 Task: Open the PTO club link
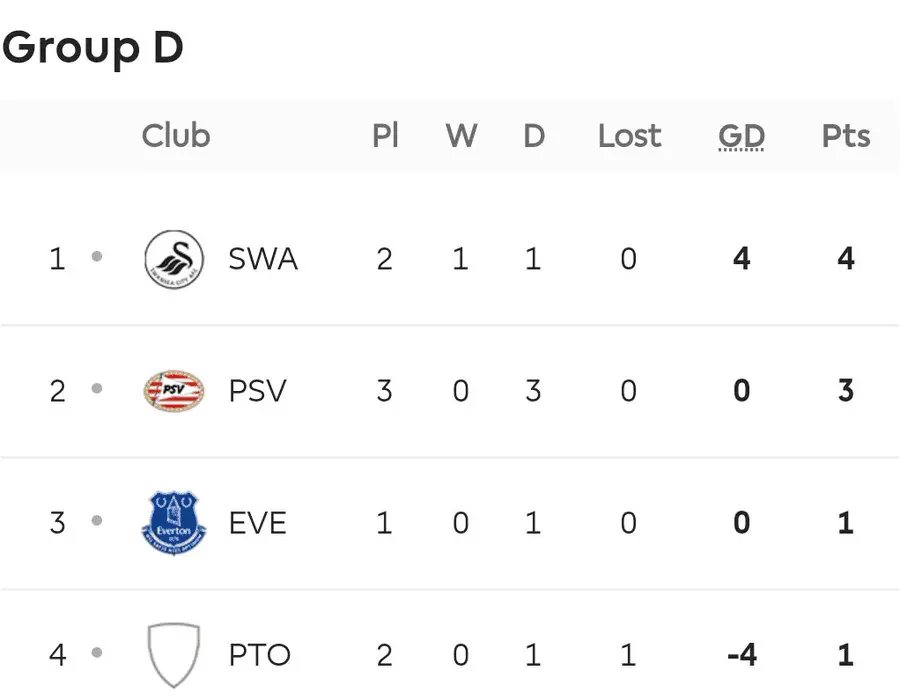pos(259,655)
